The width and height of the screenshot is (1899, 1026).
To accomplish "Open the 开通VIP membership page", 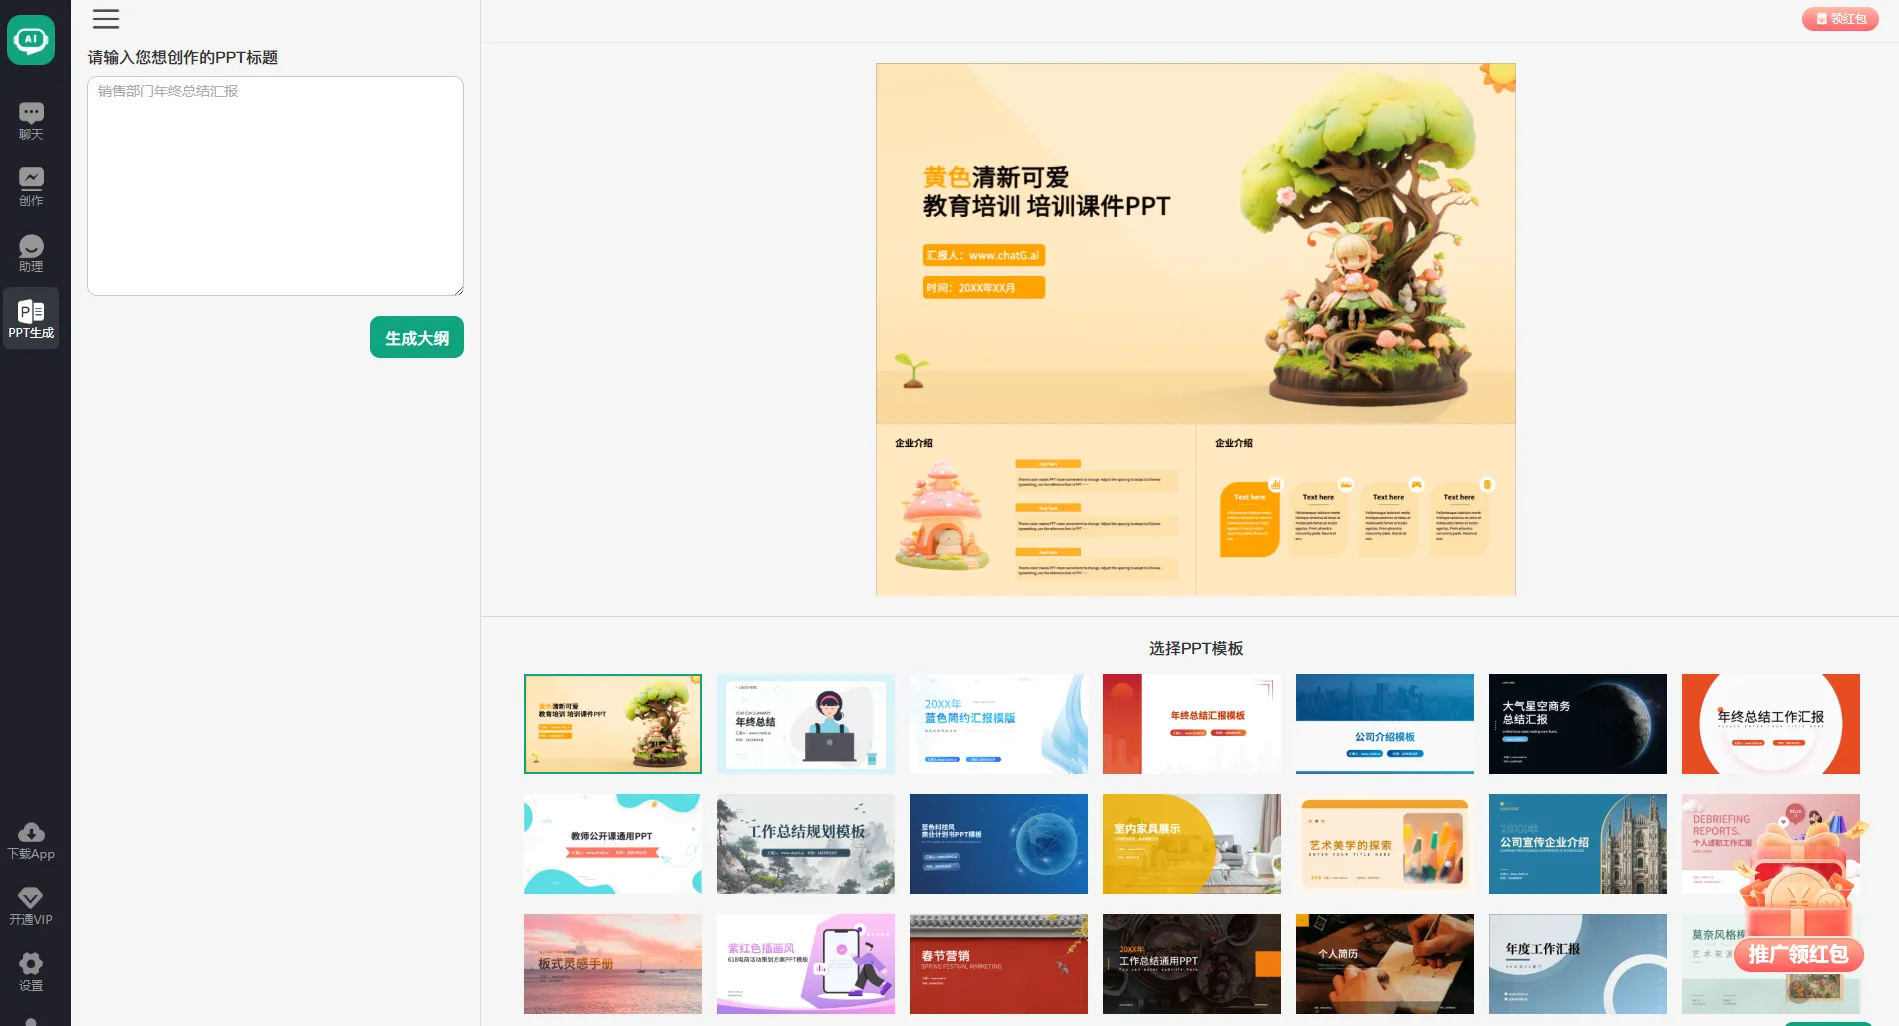I will [x=31, y=906].
